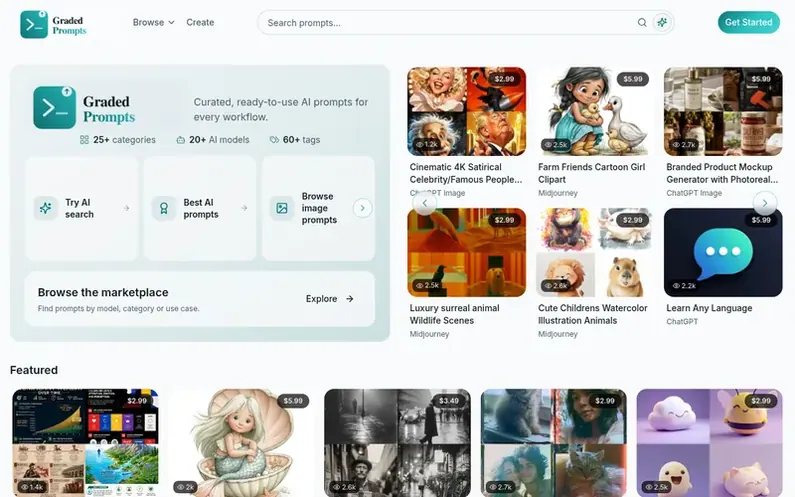The height and width of the screenshot is (497, 795).
Task: Open the featured cat and woman portraits thumbnail
Action: pyautogui.click(x=554, y=443)
